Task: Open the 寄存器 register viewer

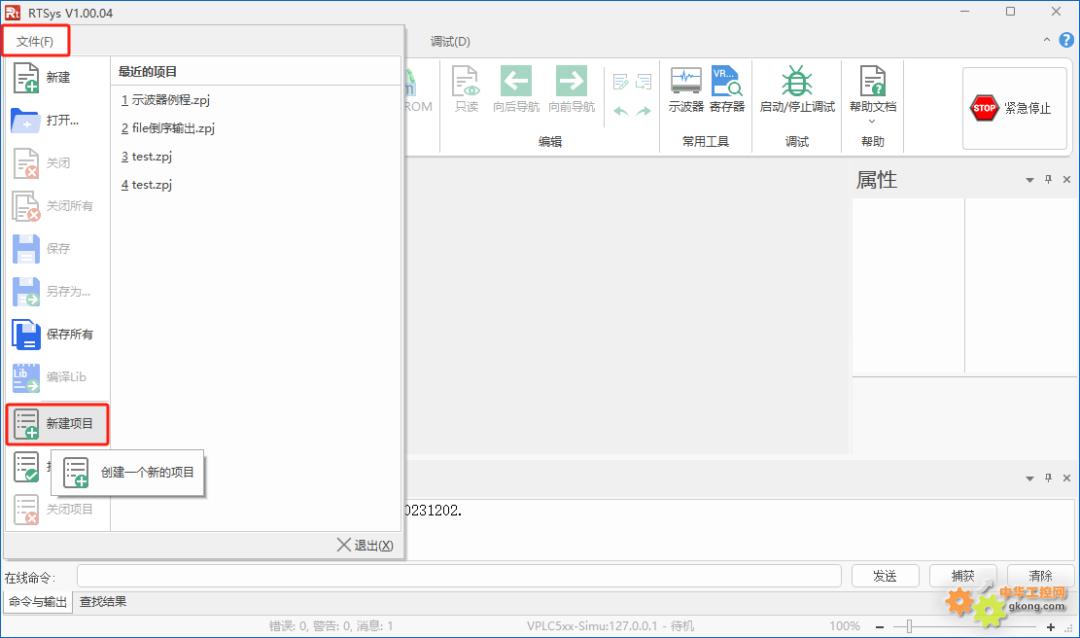Action: [x=727, y=88]
